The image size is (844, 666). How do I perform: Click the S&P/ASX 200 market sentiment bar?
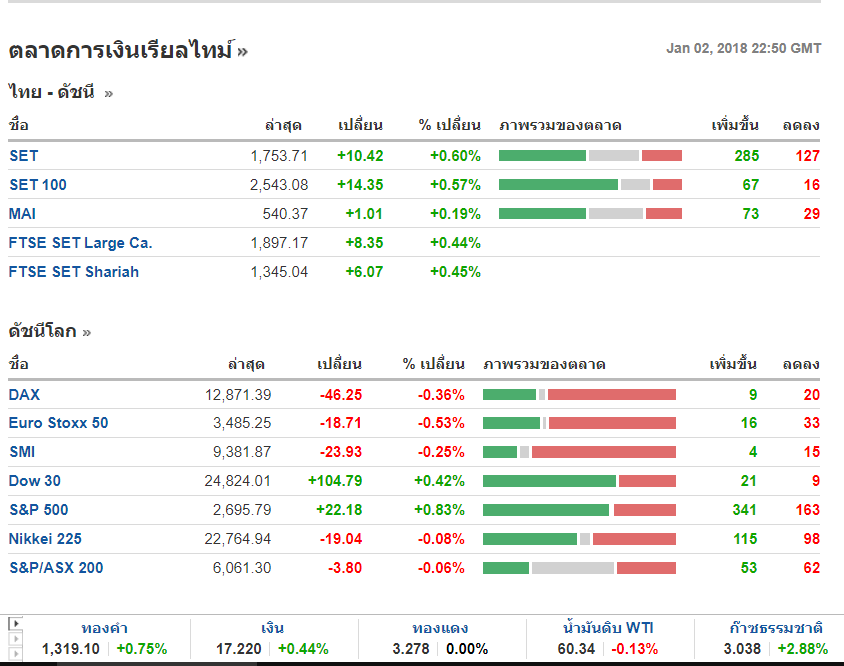pos(579,568)
